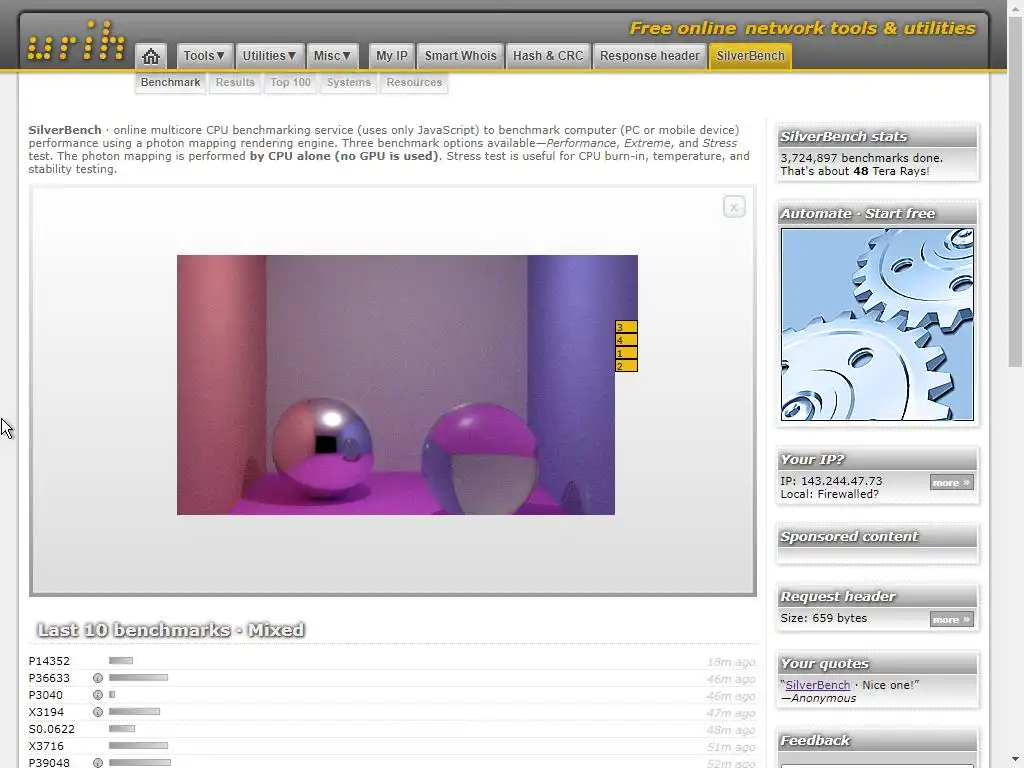Click the gears advertisement image
This screenshot has height=768, width=1024.
click(x=877, y=325)
